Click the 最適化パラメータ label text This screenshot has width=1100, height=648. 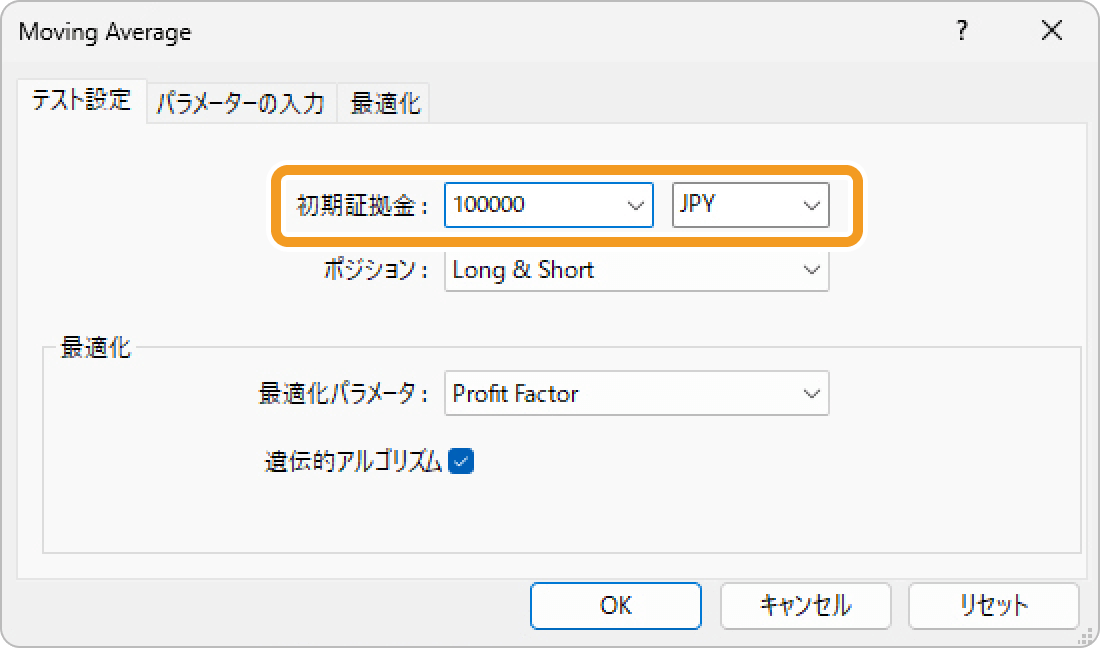point(343,393)
